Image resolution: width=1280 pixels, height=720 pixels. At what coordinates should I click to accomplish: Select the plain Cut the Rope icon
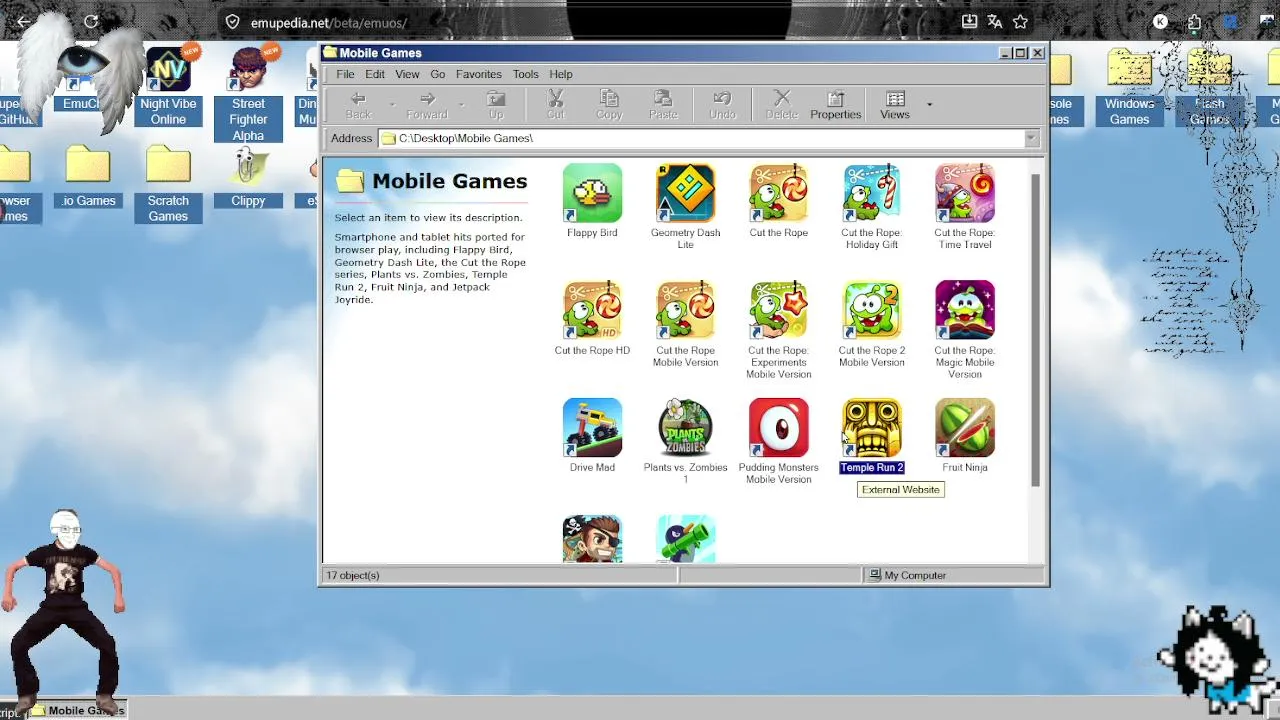[x=778, y=193]
